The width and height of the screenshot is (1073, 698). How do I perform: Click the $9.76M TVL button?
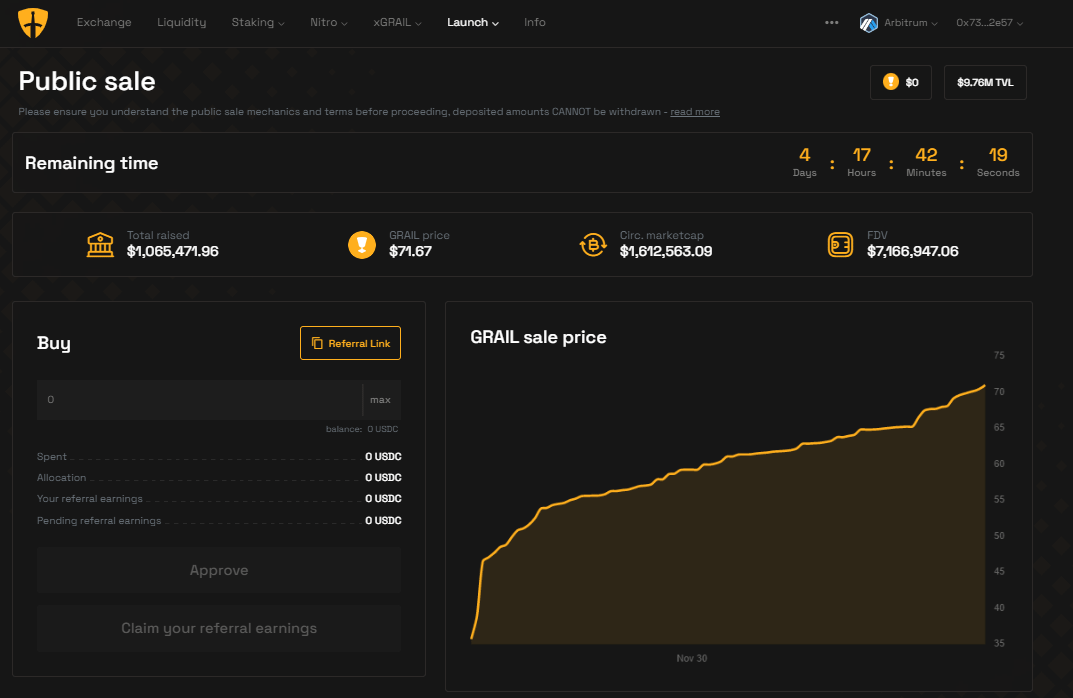(x=984, y=83)
